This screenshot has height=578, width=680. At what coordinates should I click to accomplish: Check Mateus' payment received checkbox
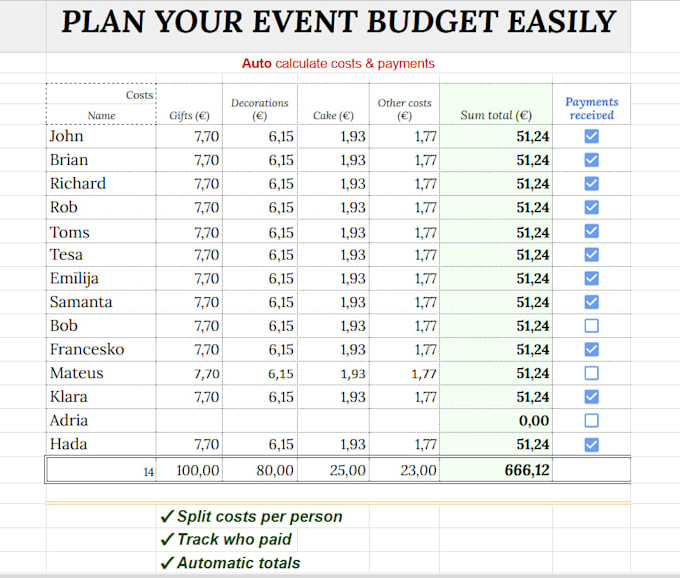tap(592, 373)
